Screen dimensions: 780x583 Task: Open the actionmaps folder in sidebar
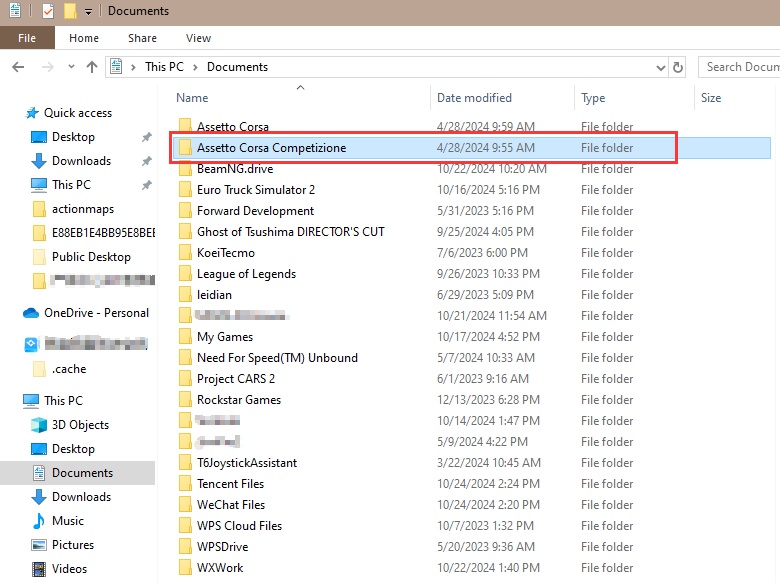[x=83, y=209]
